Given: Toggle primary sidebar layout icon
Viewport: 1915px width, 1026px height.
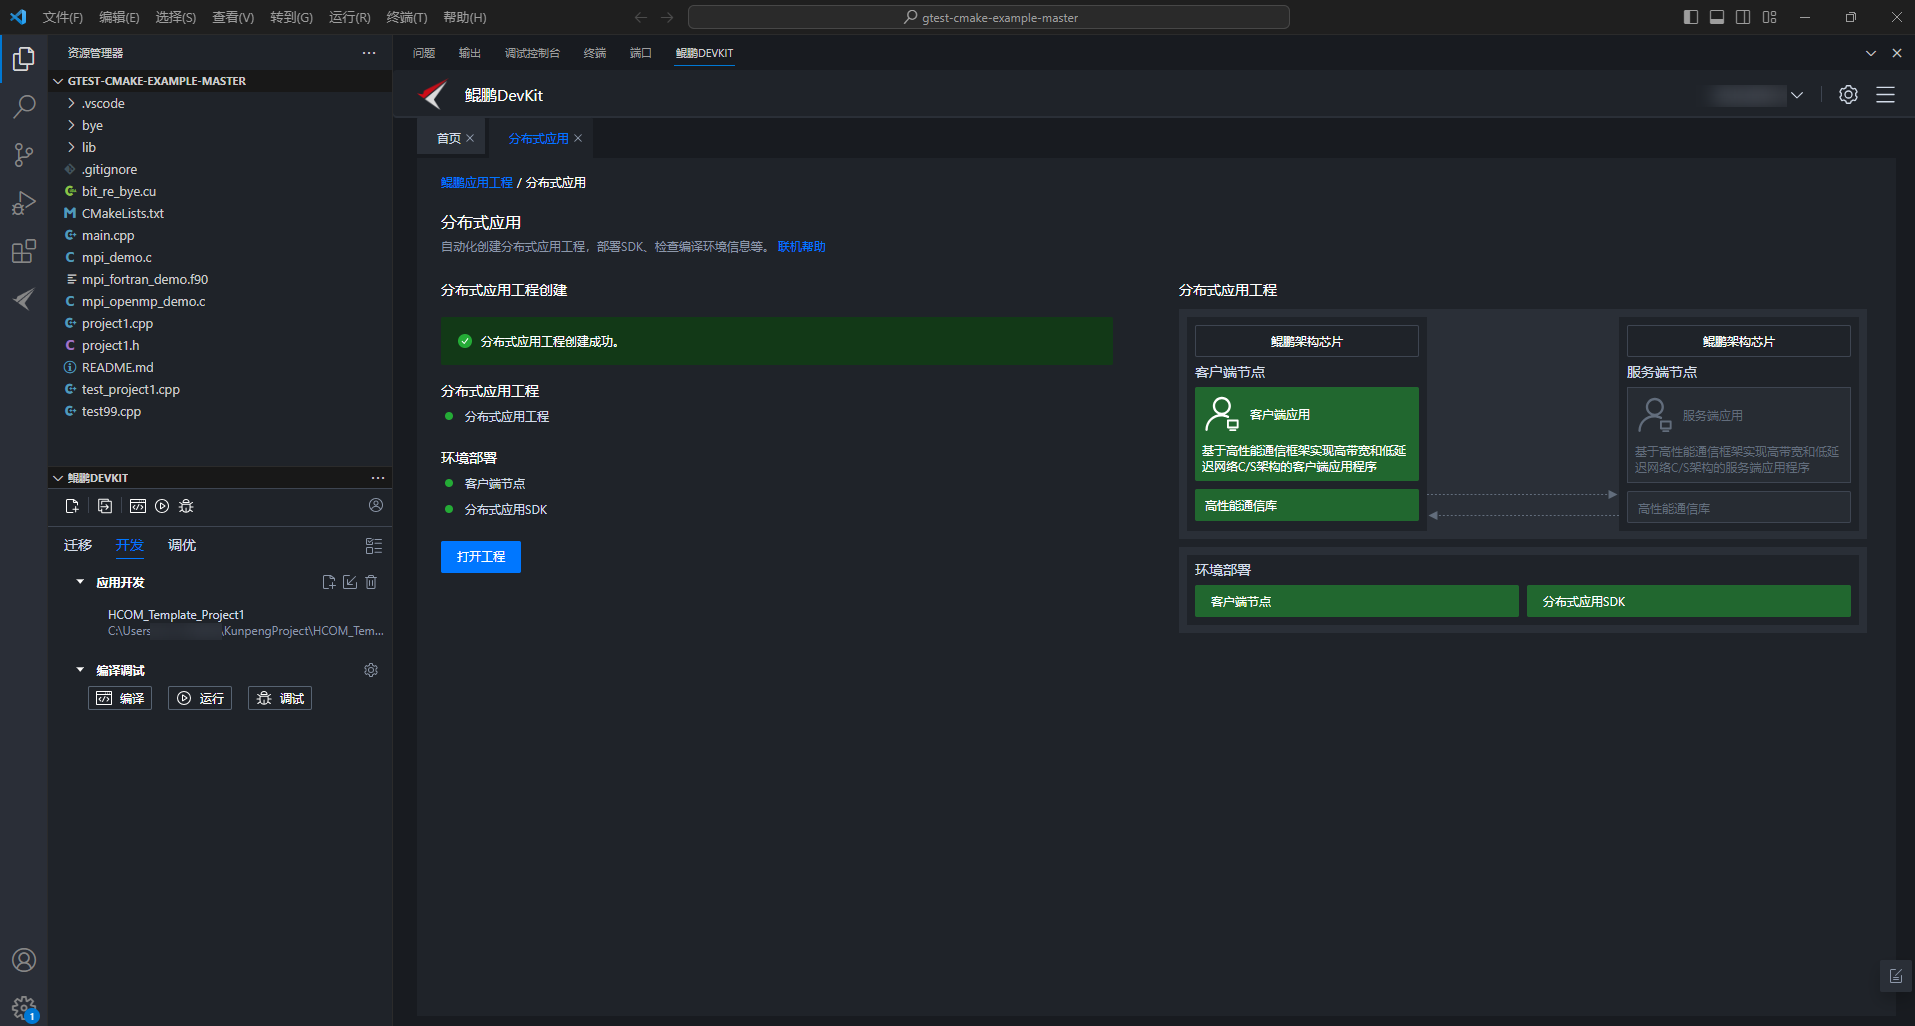Looking at the screenshot, I should [1691, 17].
